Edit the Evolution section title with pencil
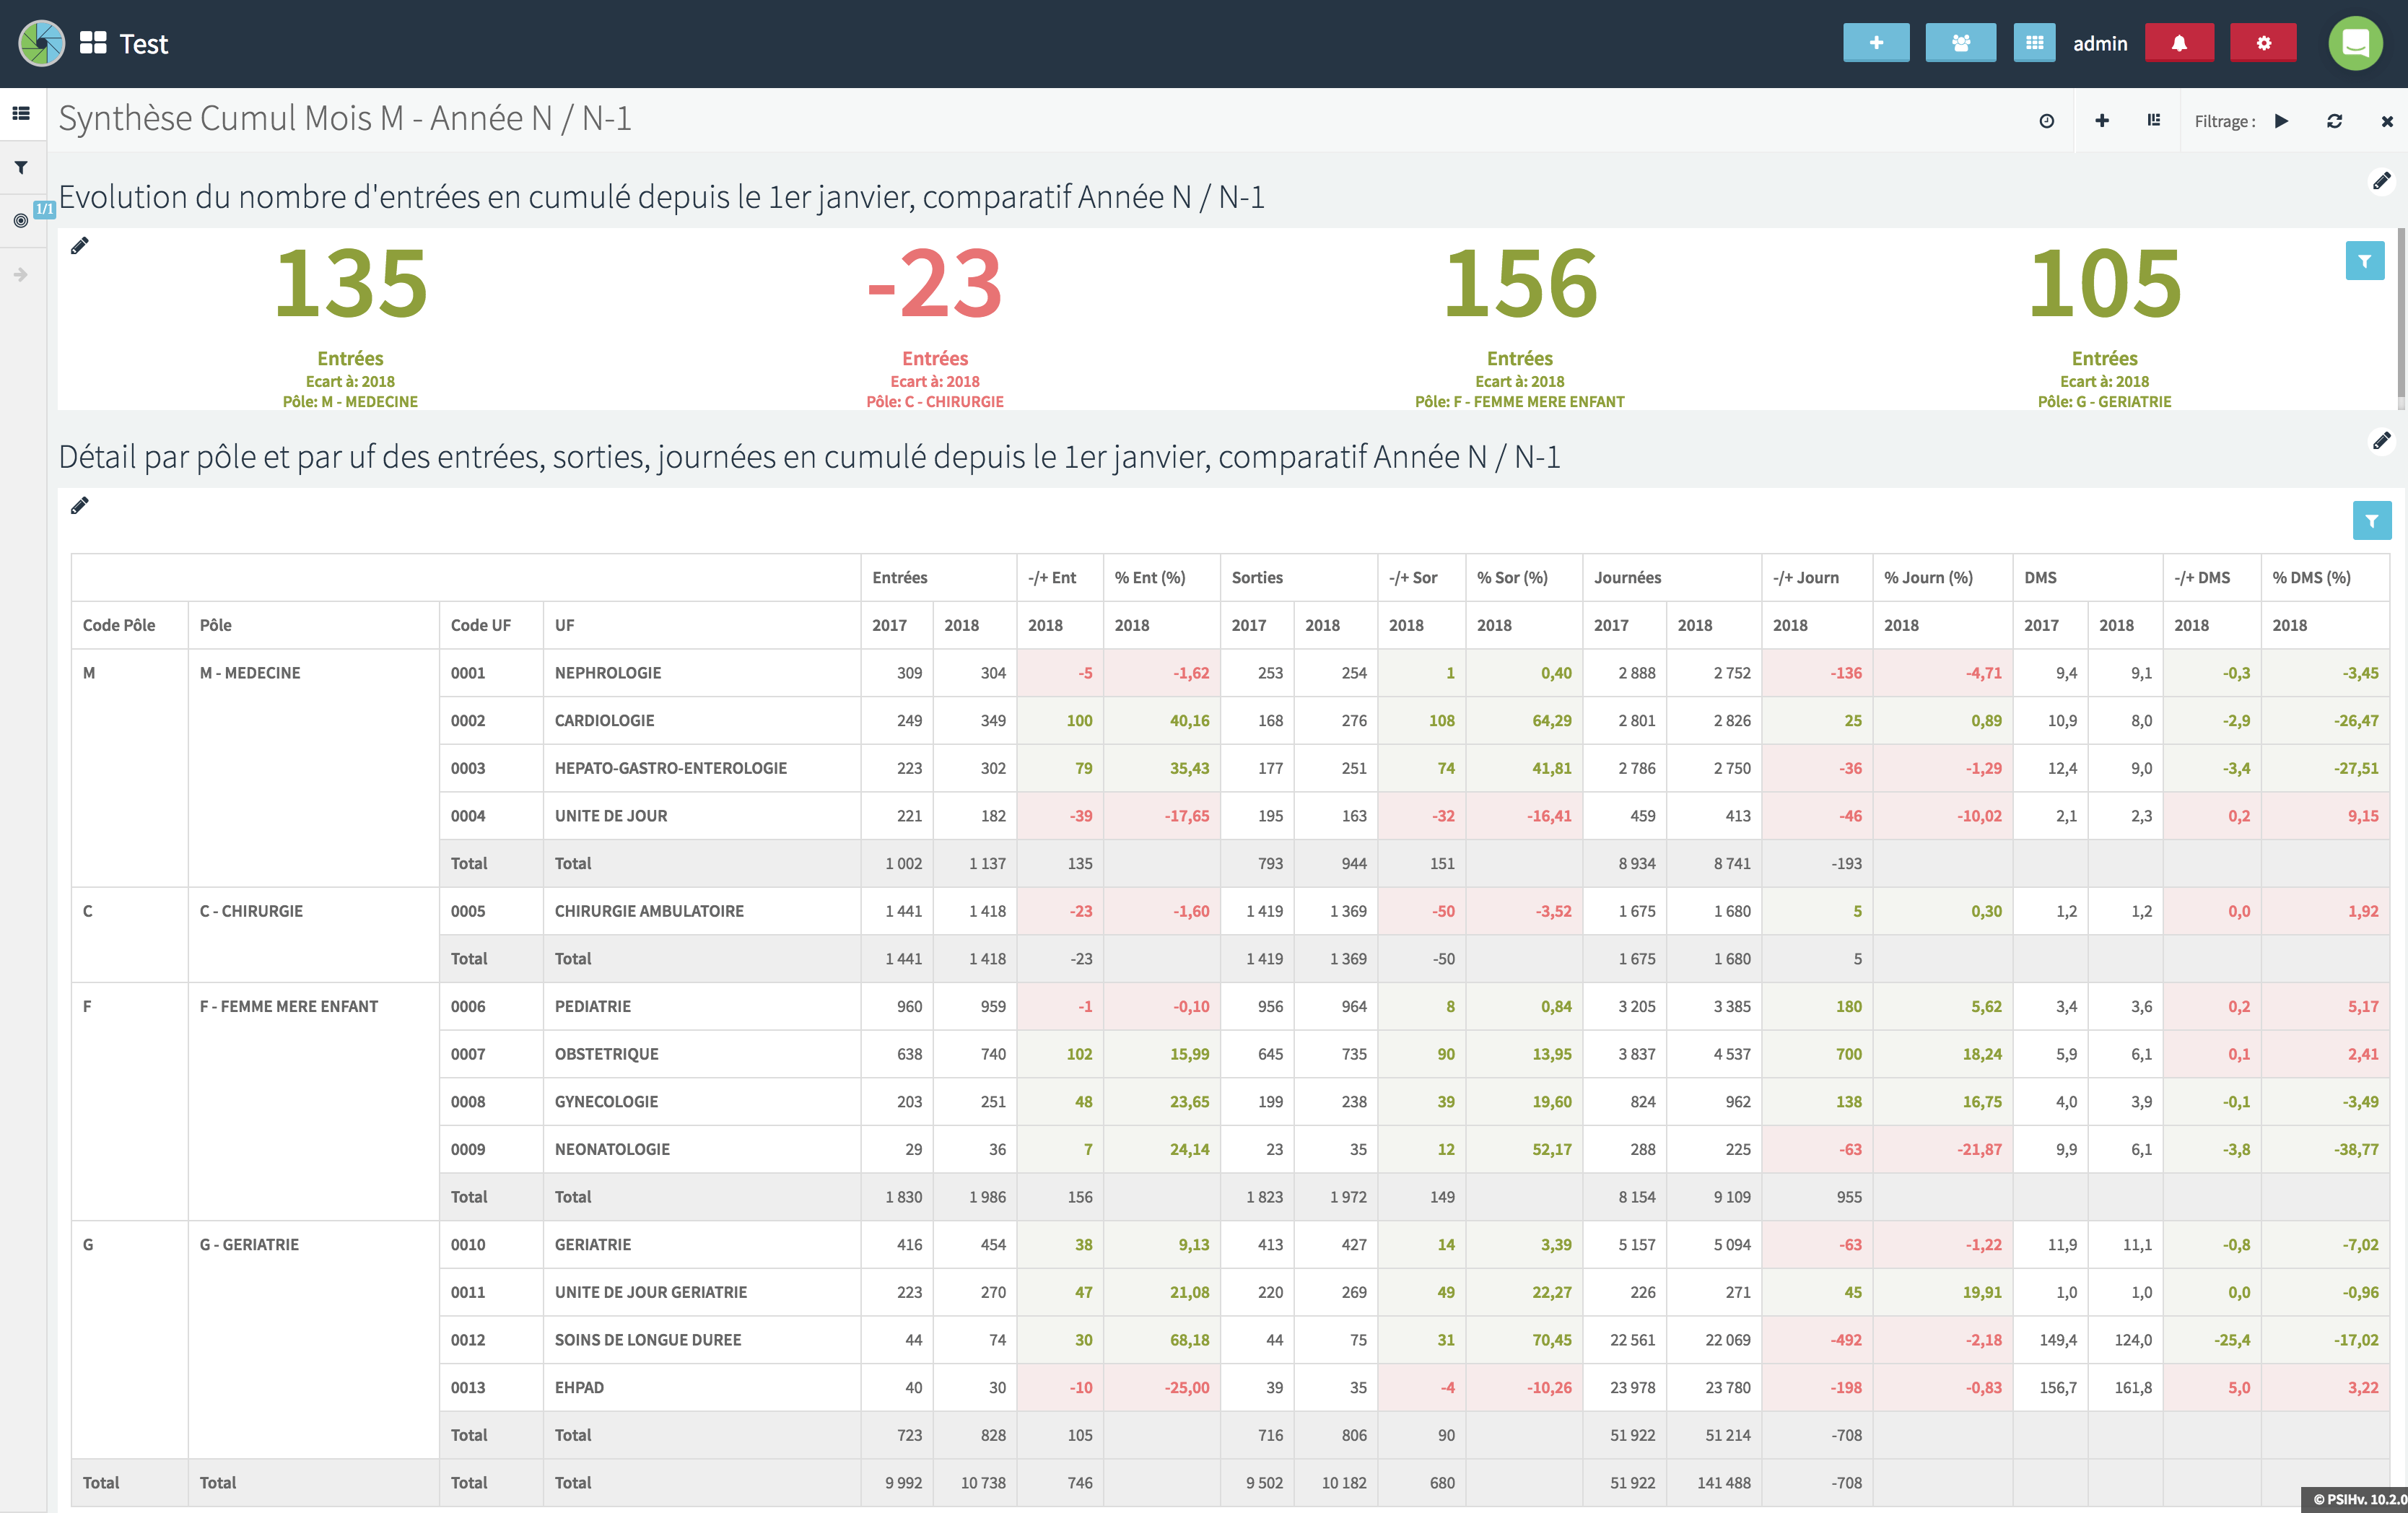This screenshot has height=1513, width=2408. (2381, 181)
